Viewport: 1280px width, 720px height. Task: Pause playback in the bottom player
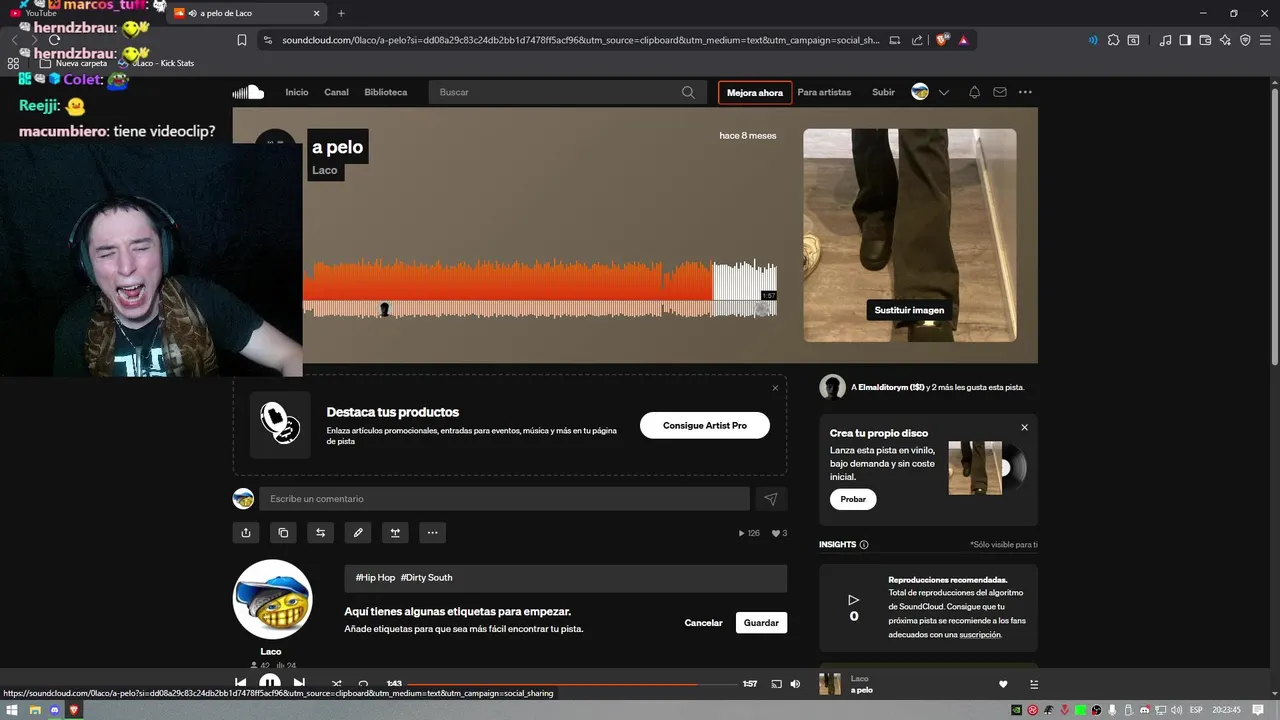pyautogui.click(x=270, y=684)
